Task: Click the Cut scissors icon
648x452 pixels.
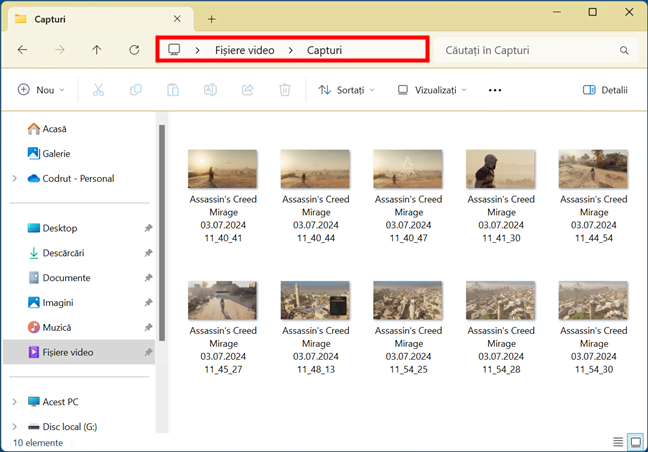Action: point(98,90)
